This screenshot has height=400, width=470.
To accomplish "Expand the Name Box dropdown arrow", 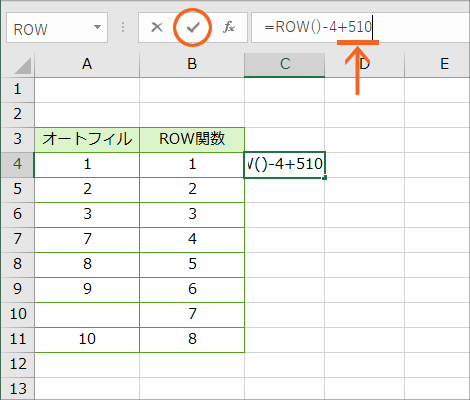I will point(97,27).
